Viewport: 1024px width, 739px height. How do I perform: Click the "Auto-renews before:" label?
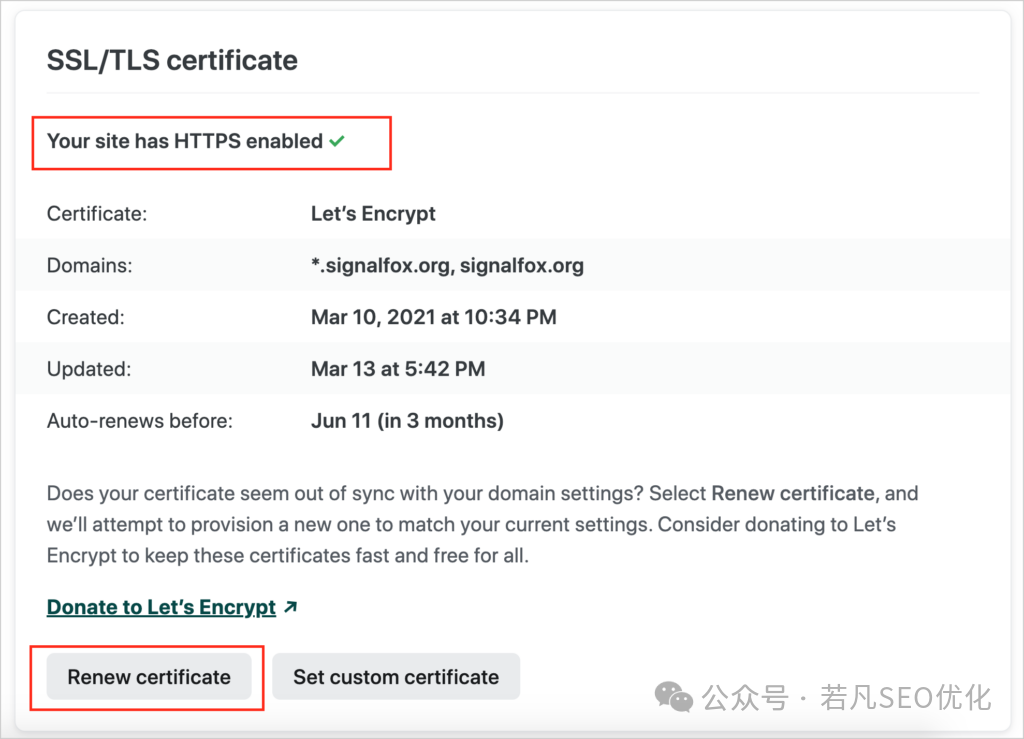click(x=140, y=421)
